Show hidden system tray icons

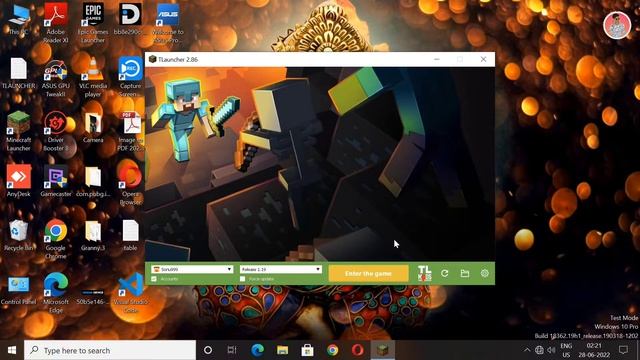527,350
